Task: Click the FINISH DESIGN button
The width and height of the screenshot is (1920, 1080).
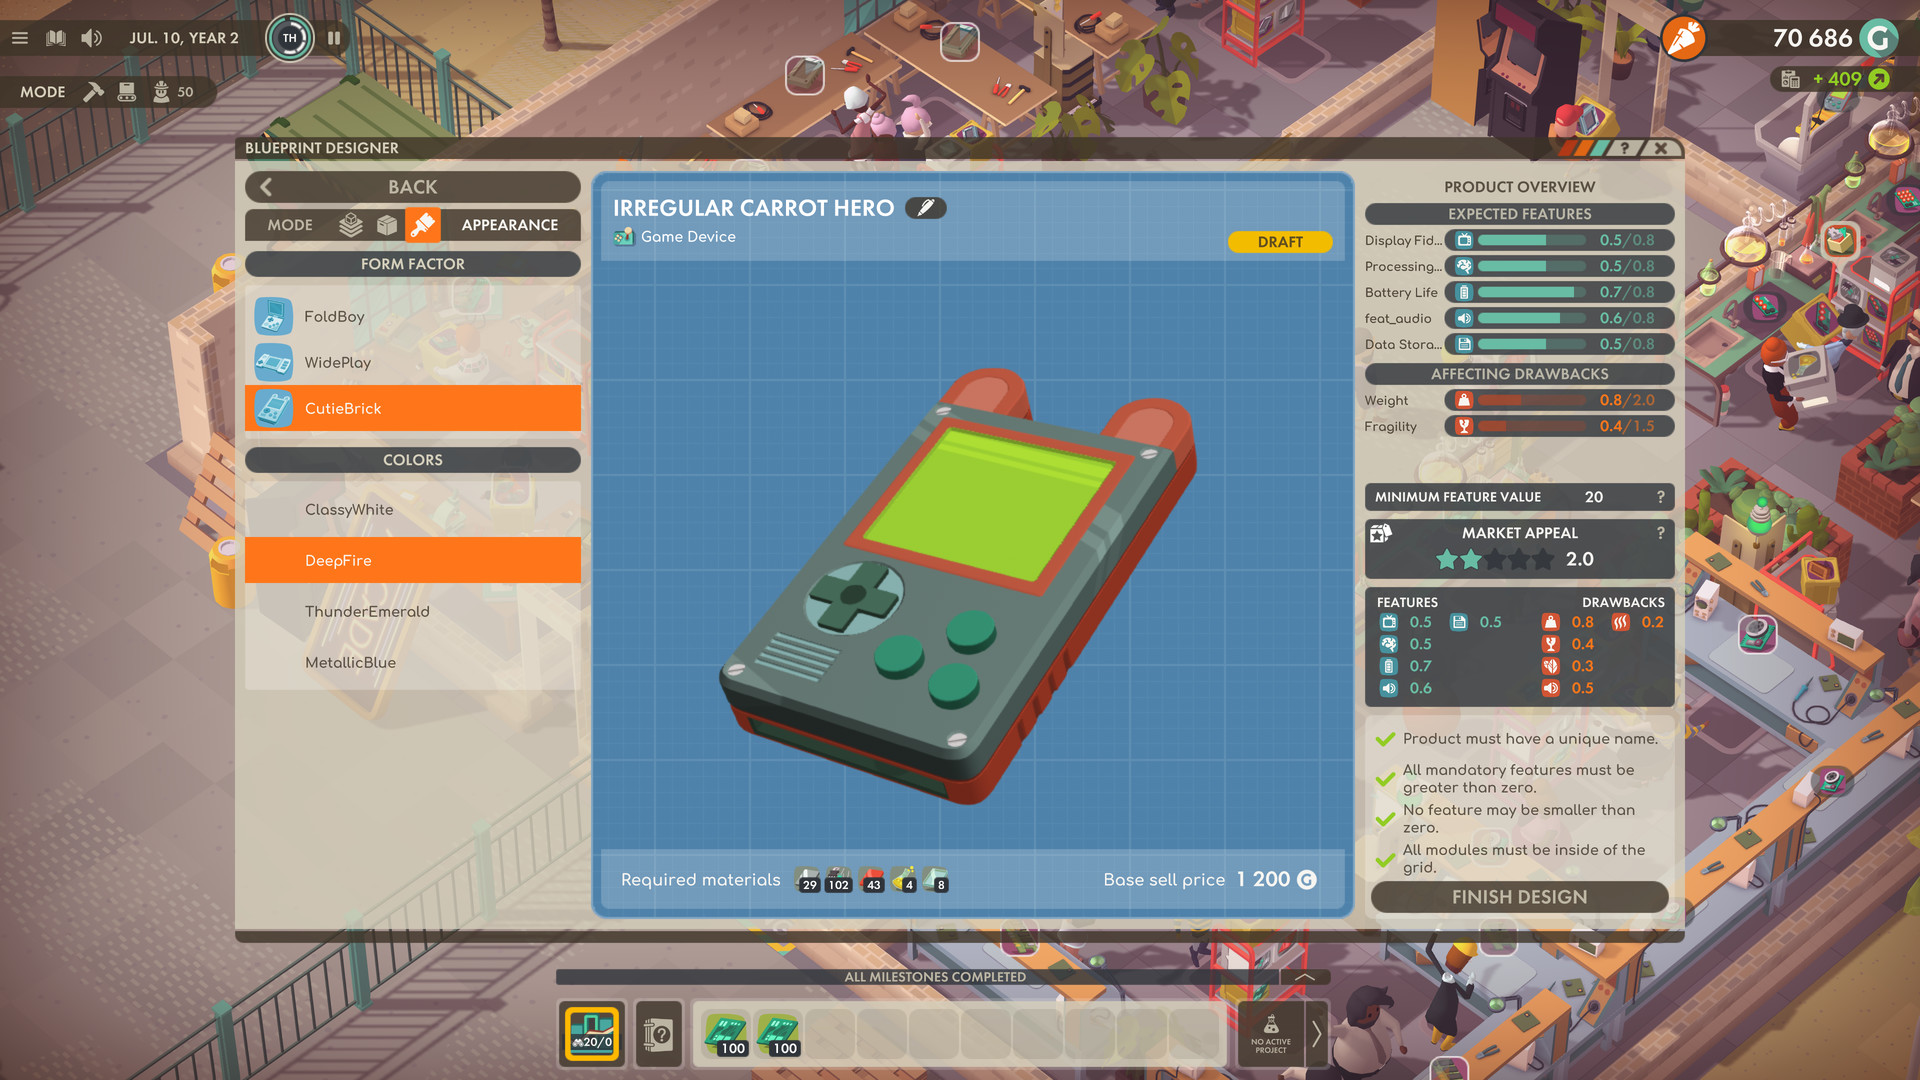Action: tap(1519, 895)
